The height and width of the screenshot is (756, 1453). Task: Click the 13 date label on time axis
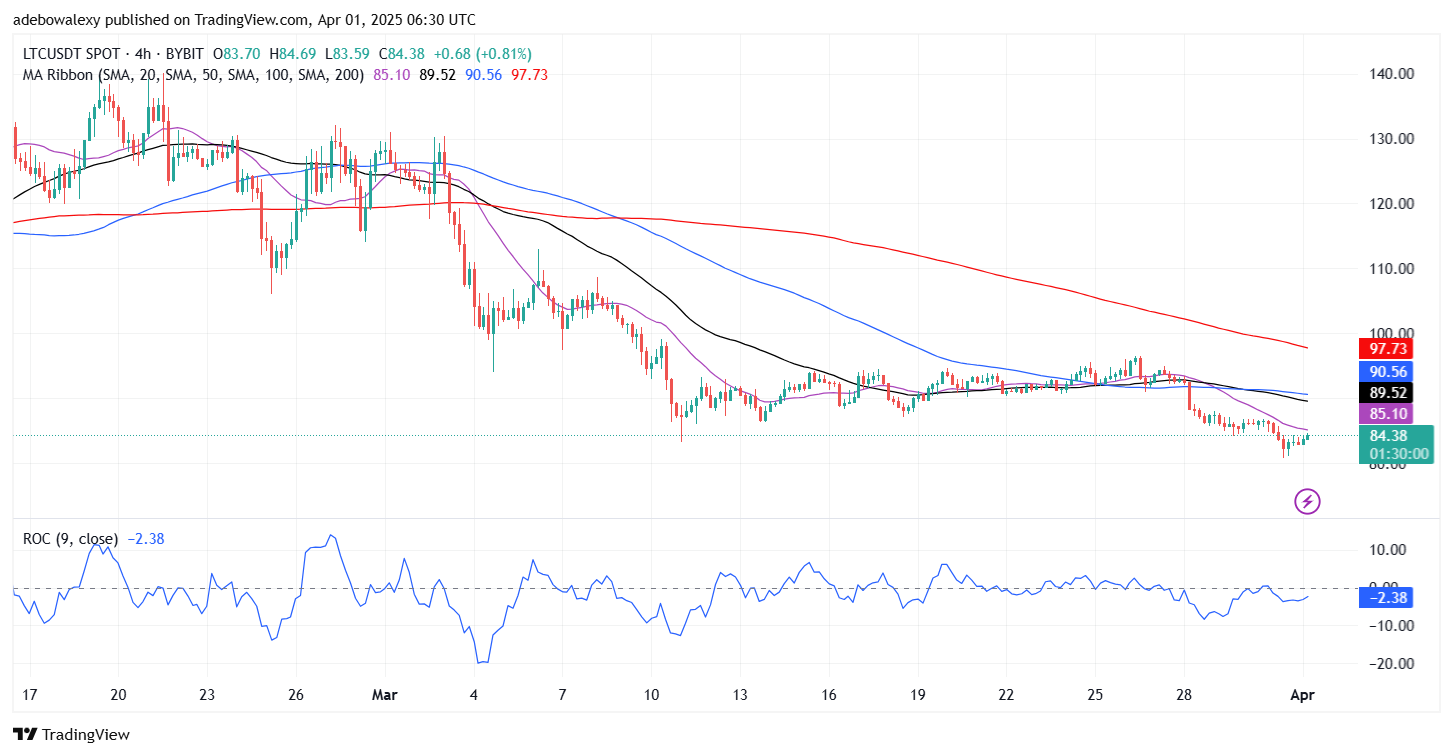click(740, 695)
